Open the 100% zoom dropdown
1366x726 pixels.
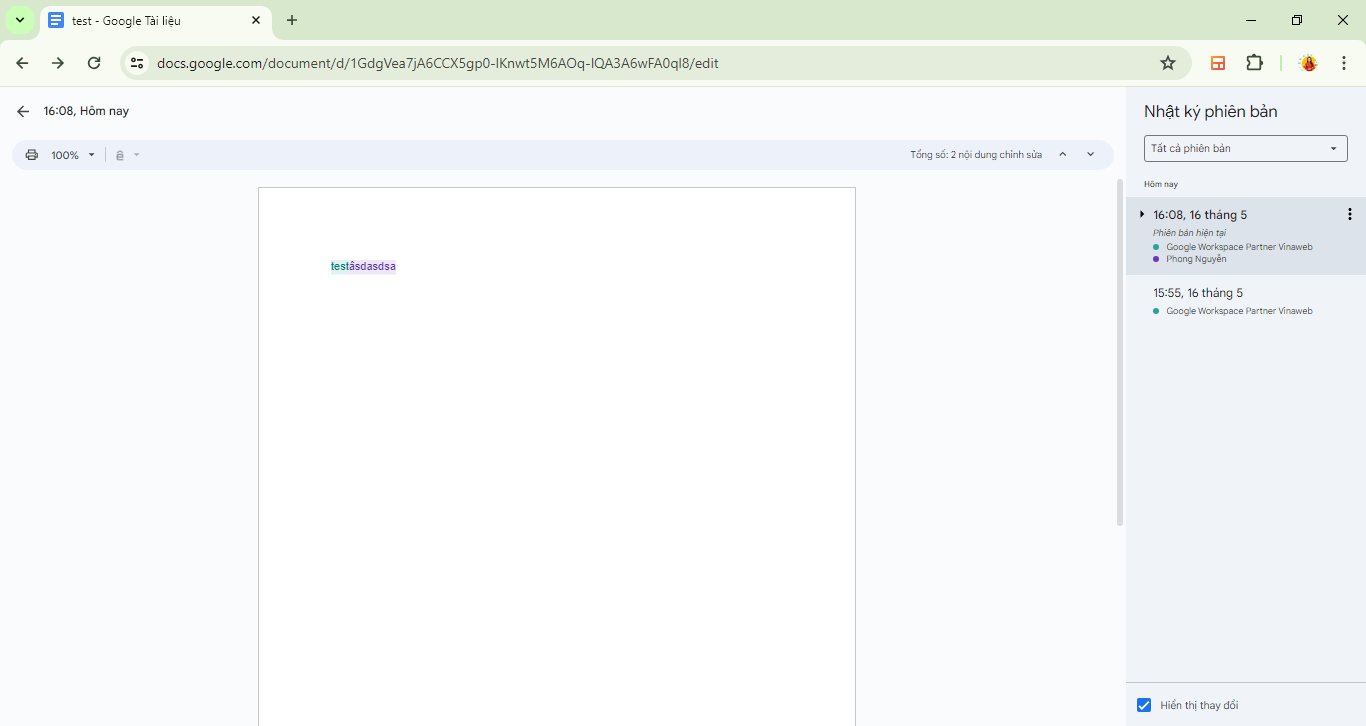[73, 155]
